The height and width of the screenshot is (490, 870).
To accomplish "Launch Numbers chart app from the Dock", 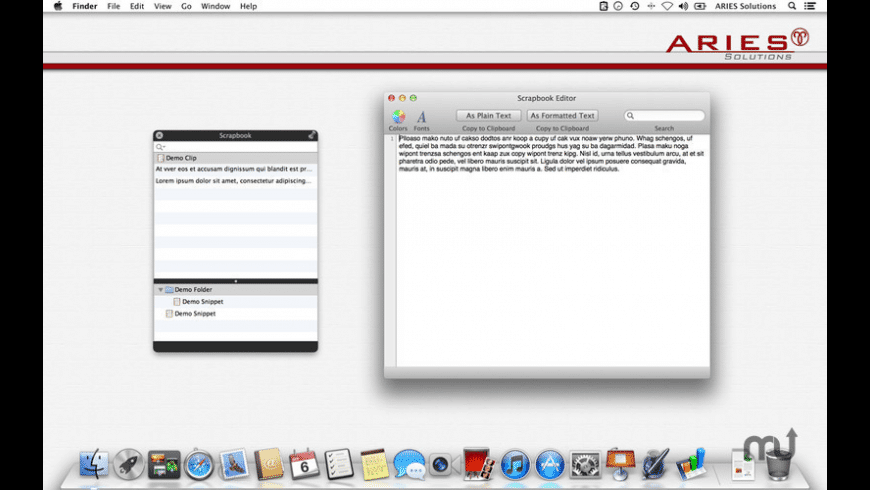I will (691, 464).
